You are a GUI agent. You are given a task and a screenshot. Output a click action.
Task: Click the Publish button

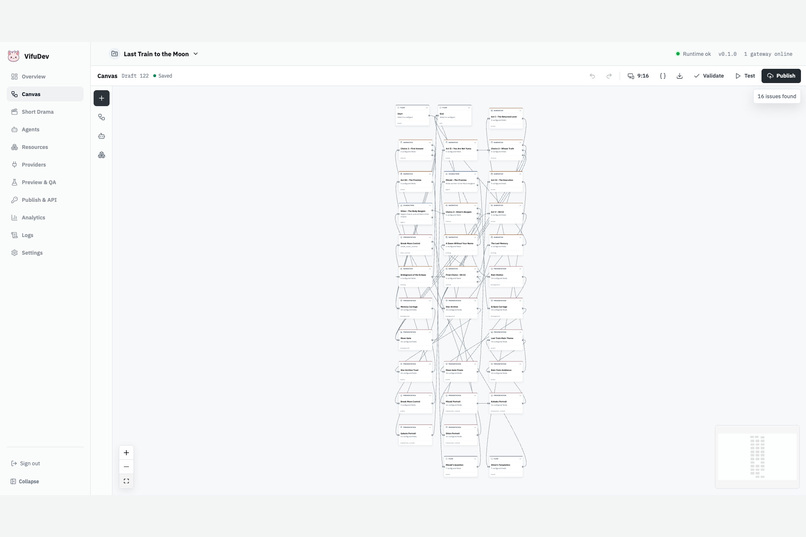tap(781, 76)
